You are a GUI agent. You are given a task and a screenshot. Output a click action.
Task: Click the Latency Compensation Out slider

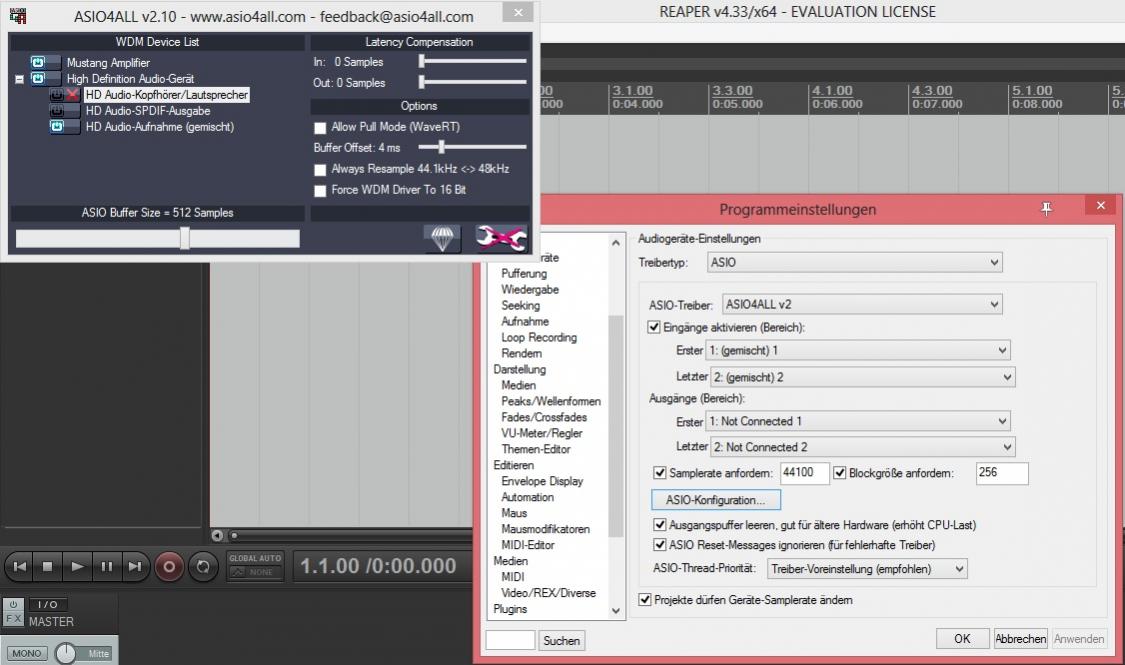click(x=473, y=82)
